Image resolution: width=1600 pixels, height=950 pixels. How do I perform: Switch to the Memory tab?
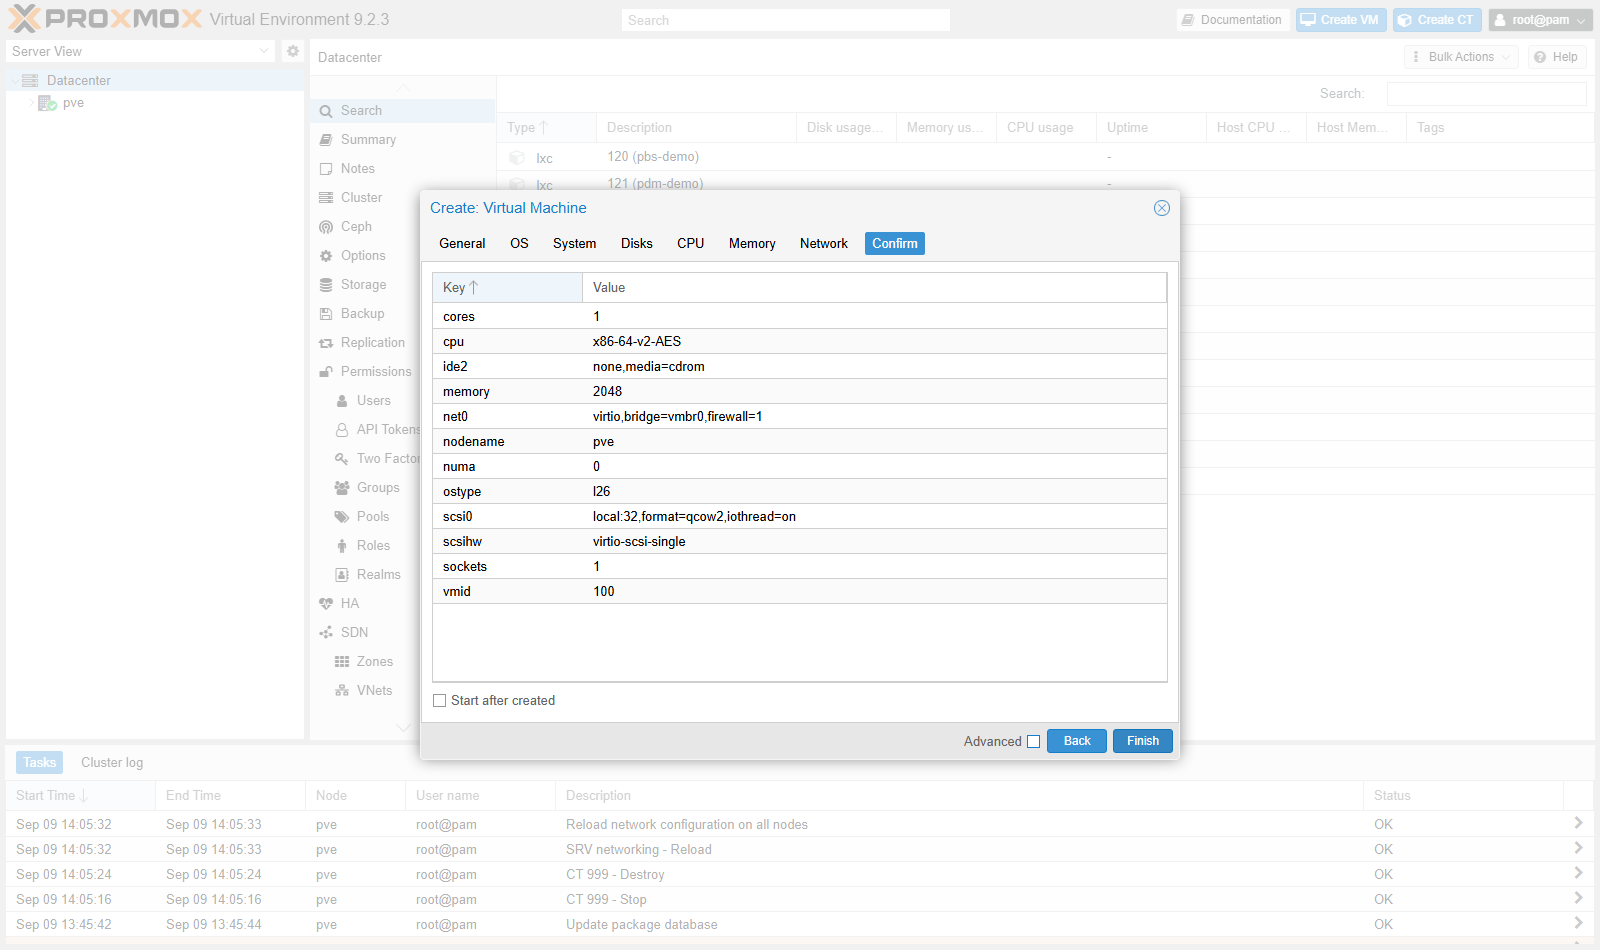point(752,244)
